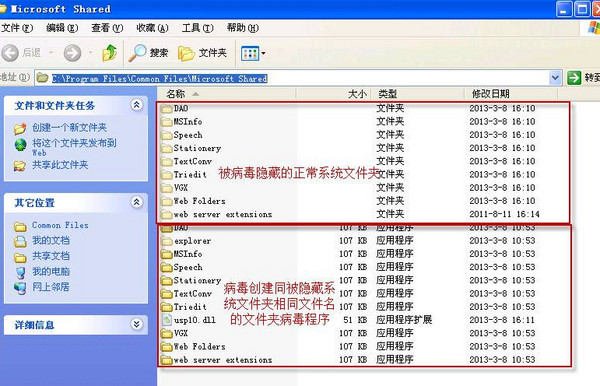The width and height of the screenshot is (600, 386).
Task: Select the MSInfo folder dated 16:10
Action: [182, 122]
